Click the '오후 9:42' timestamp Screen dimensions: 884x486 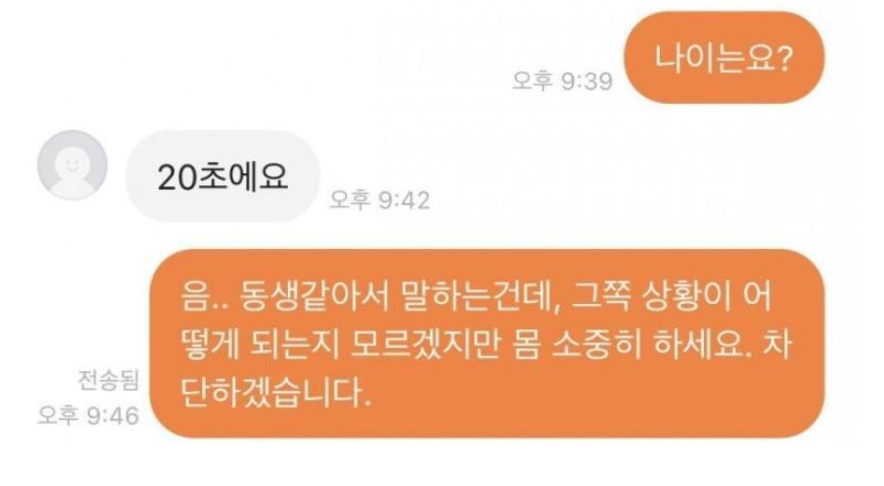click(x=379, y=200)
